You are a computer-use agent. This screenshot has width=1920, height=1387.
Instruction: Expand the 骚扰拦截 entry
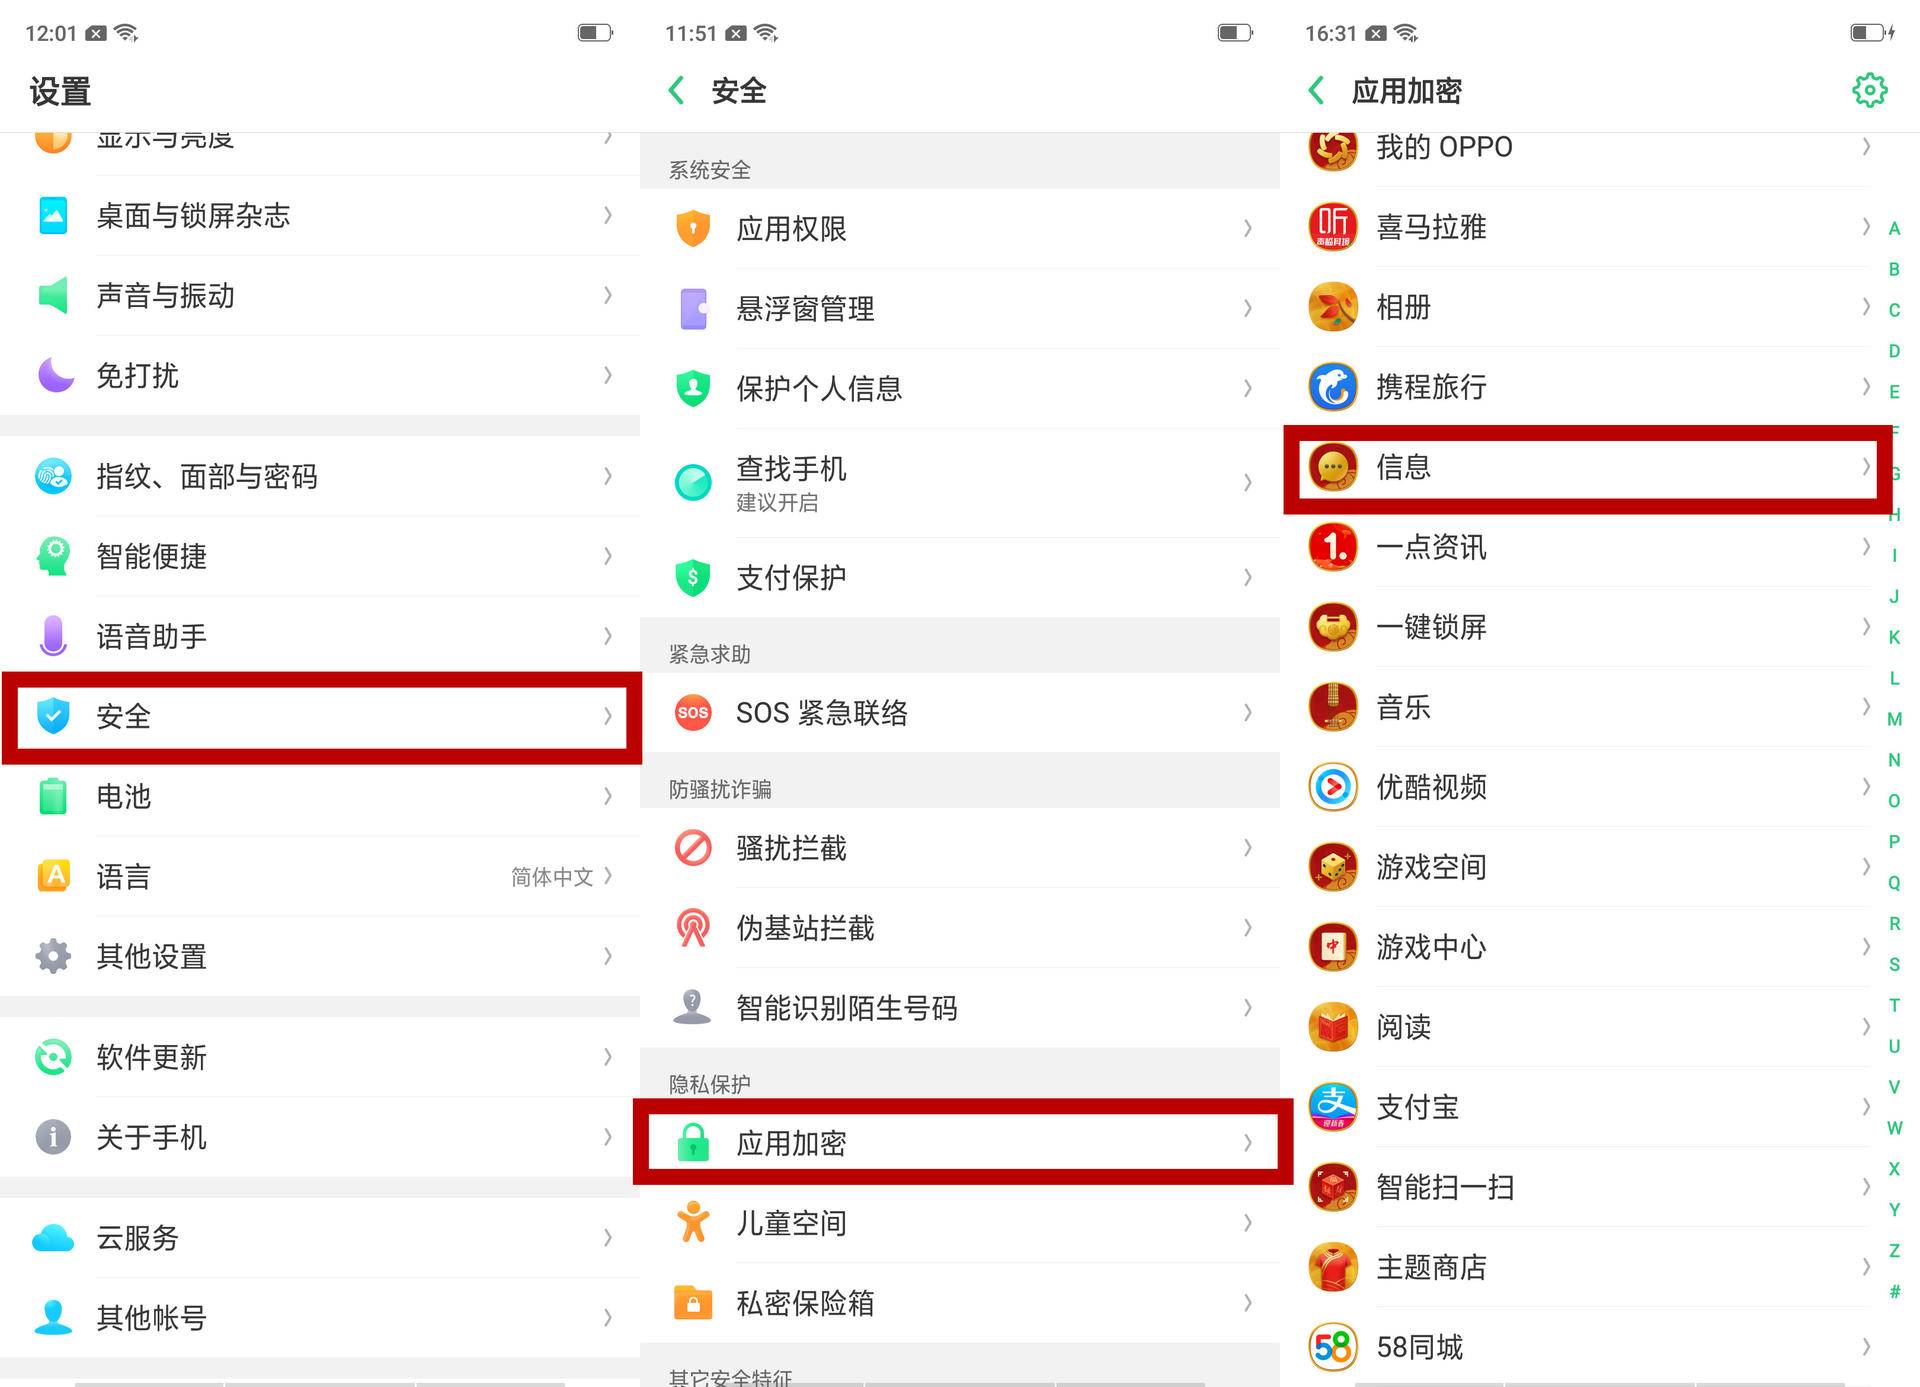click(960, 848)
